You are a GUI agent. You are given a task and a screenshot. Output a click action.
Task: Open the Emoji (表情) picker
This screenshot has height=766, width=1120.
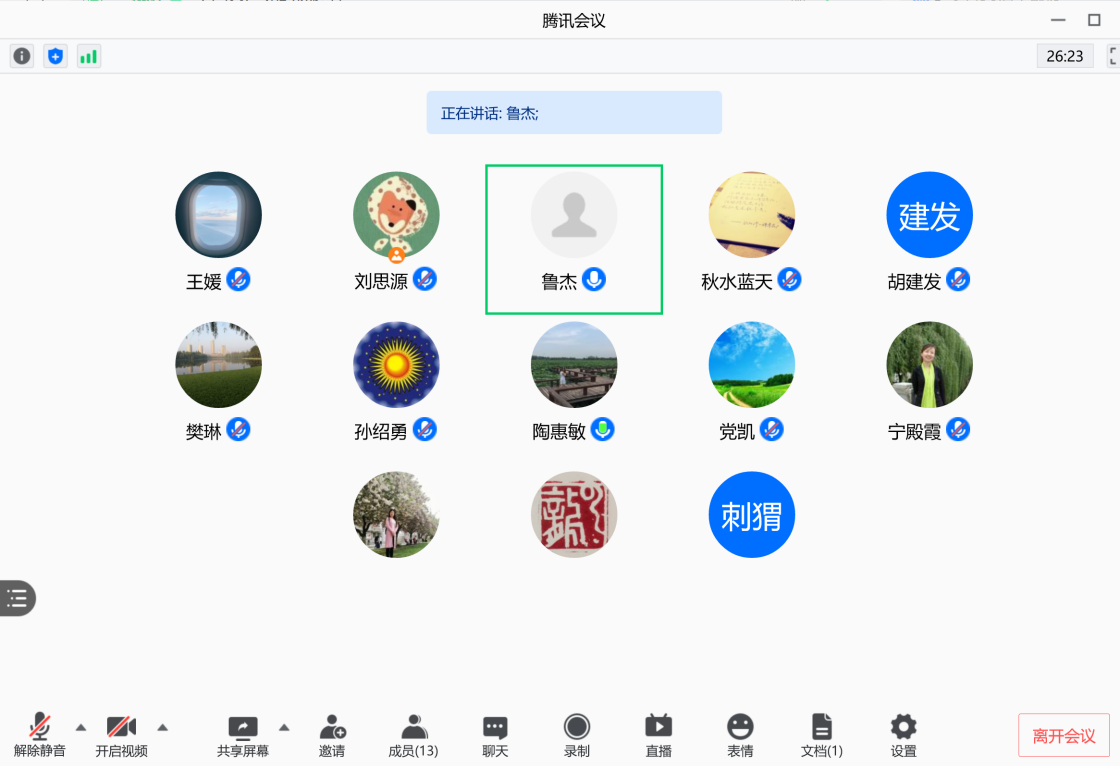pos(740,734)
